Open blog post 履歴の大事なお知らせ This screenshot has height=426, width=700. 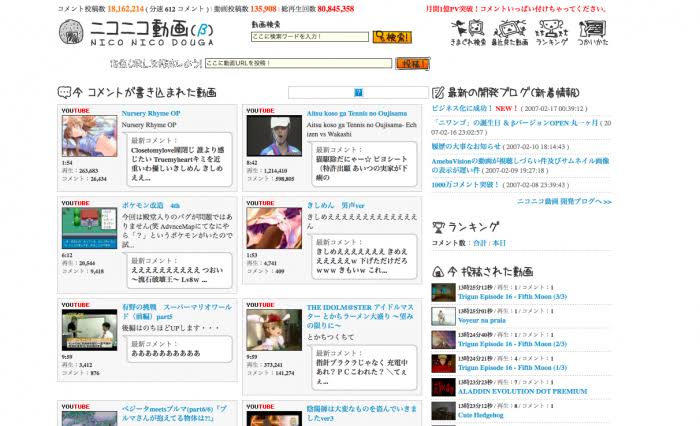[x=466, y=146]
